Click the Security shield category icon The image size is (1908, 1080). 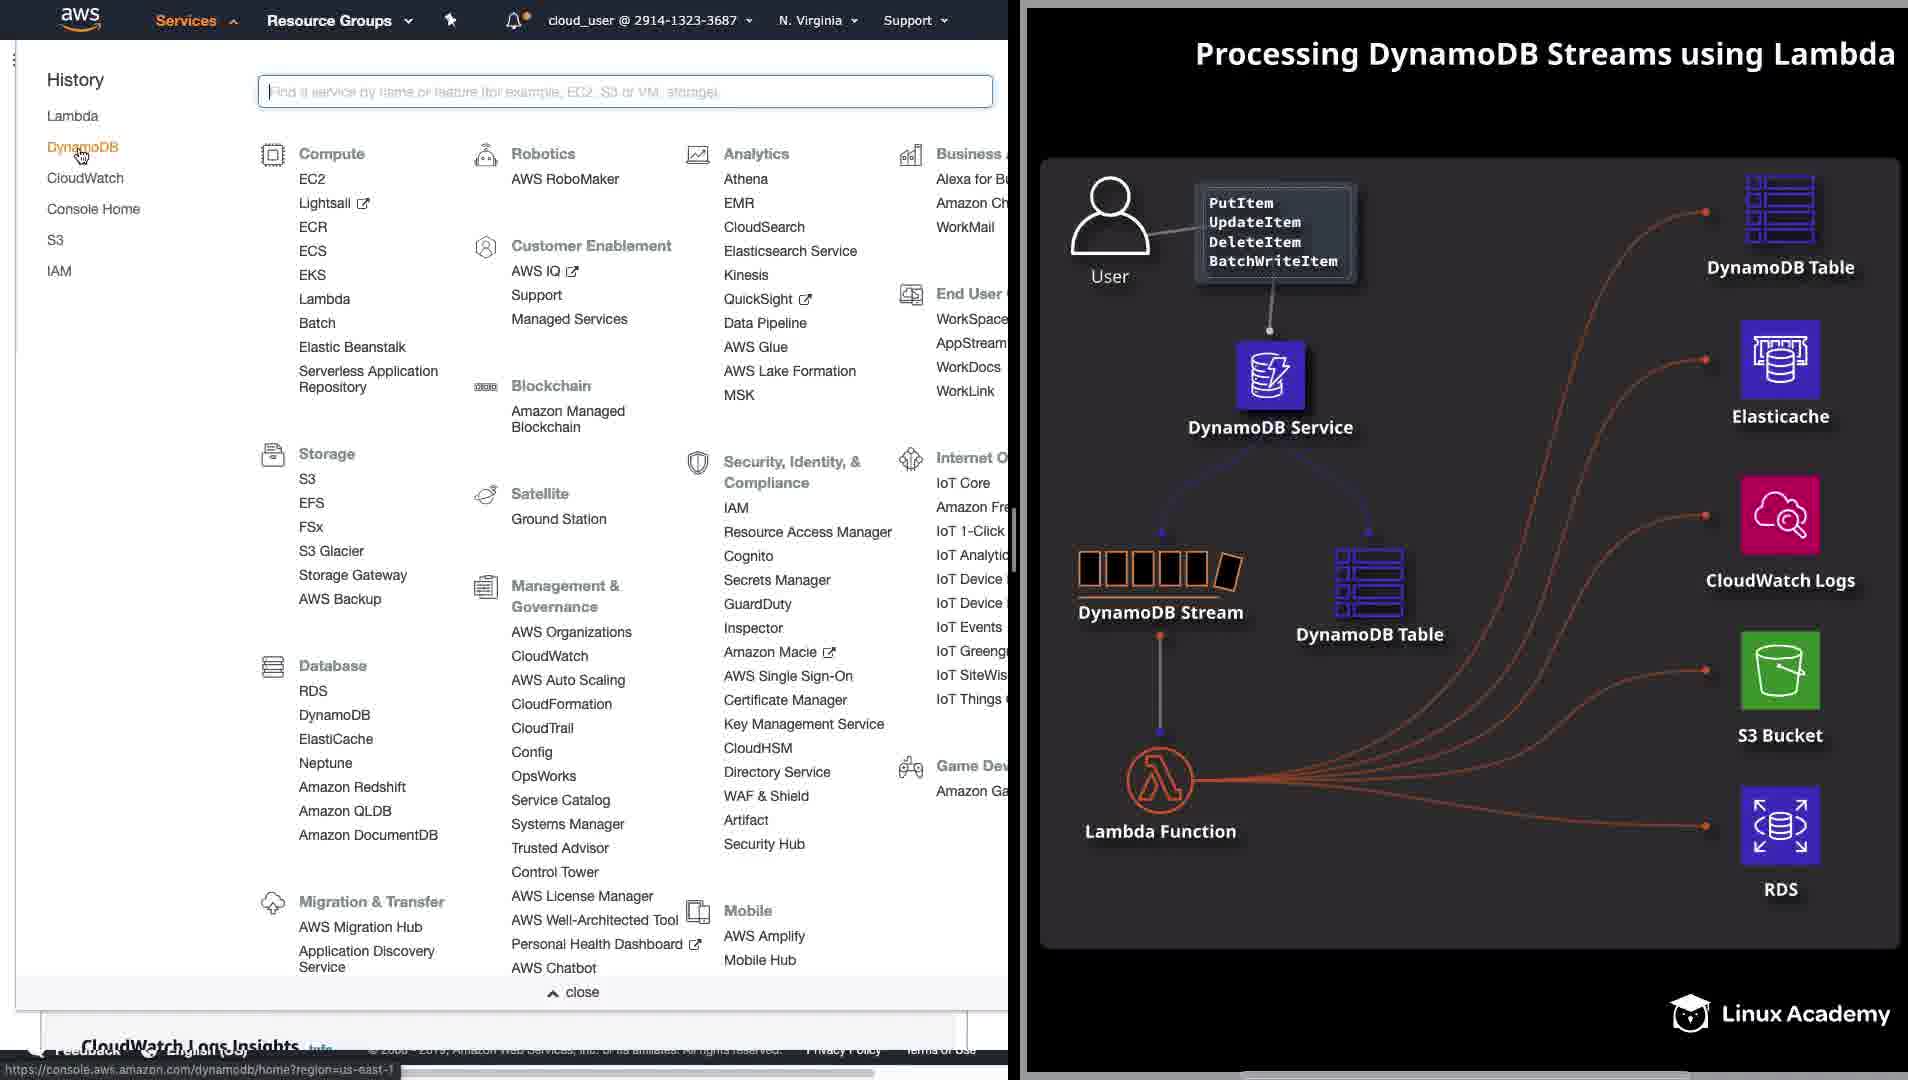click(x=697, y=463)
